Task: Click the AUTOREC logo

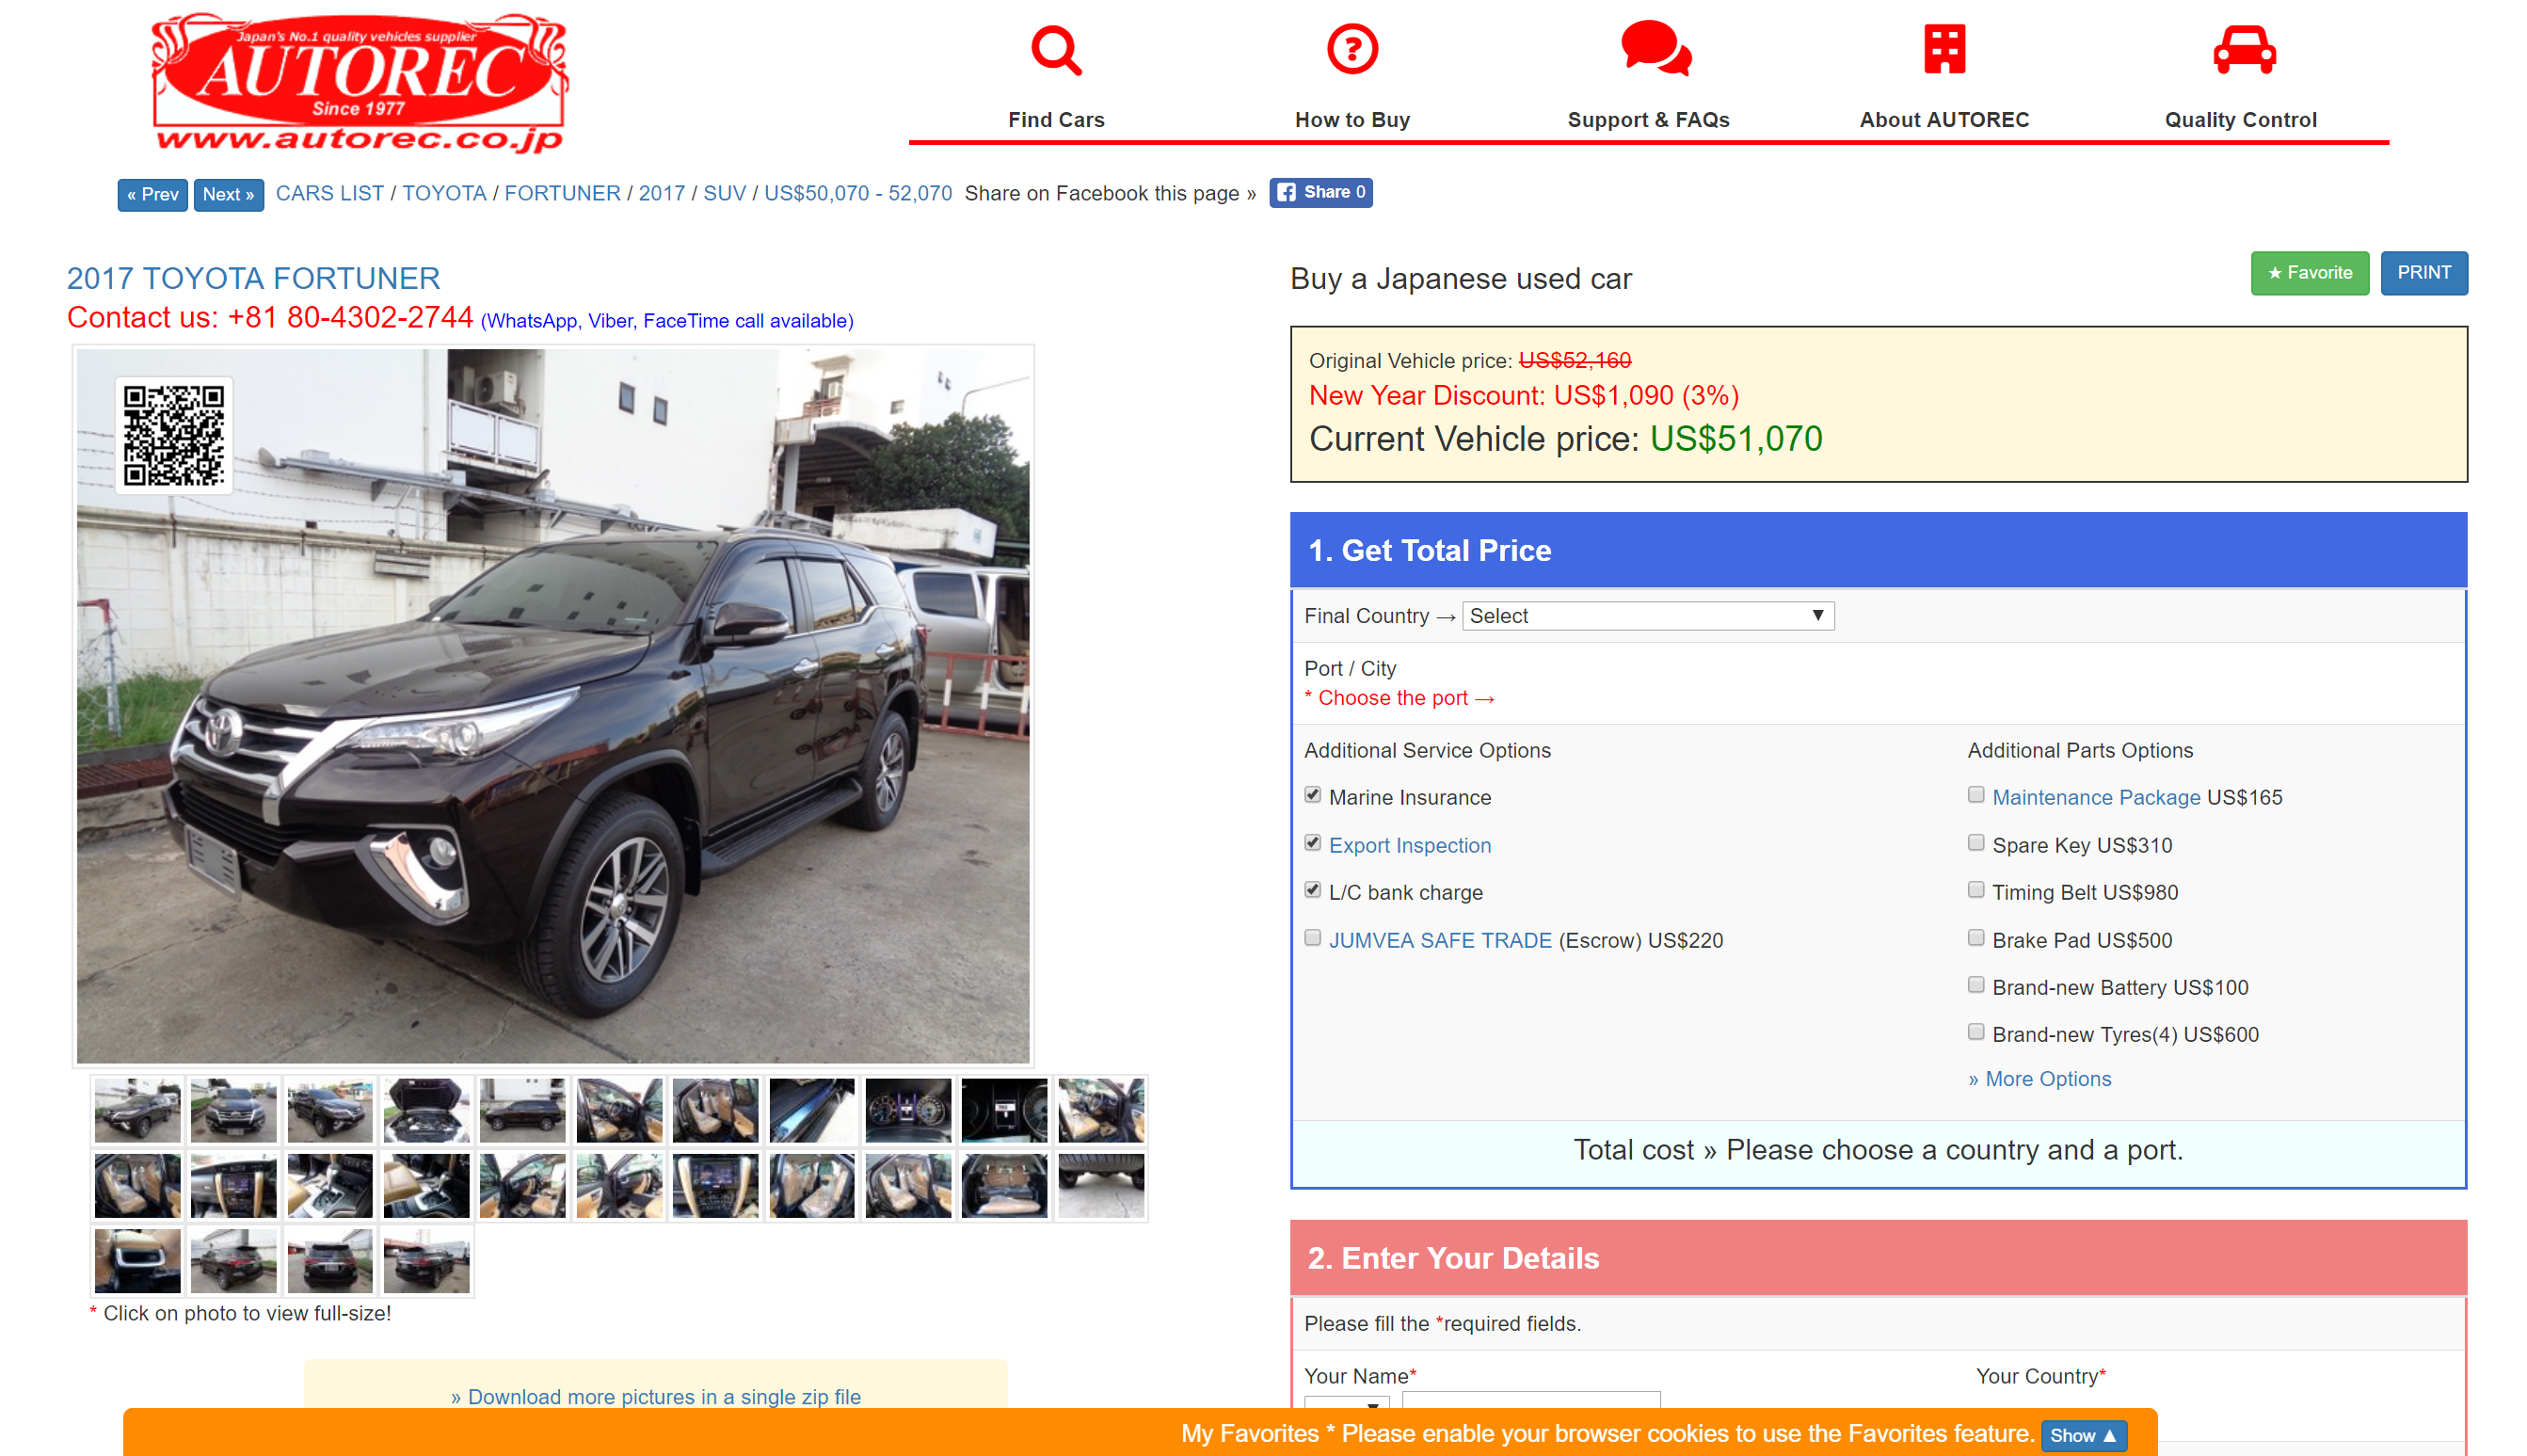Action: (x=360, y=82)
